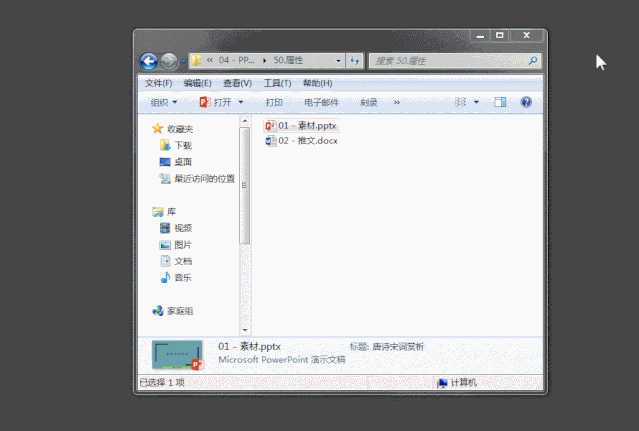Open the 编辑(E) menu

[197, 83]
